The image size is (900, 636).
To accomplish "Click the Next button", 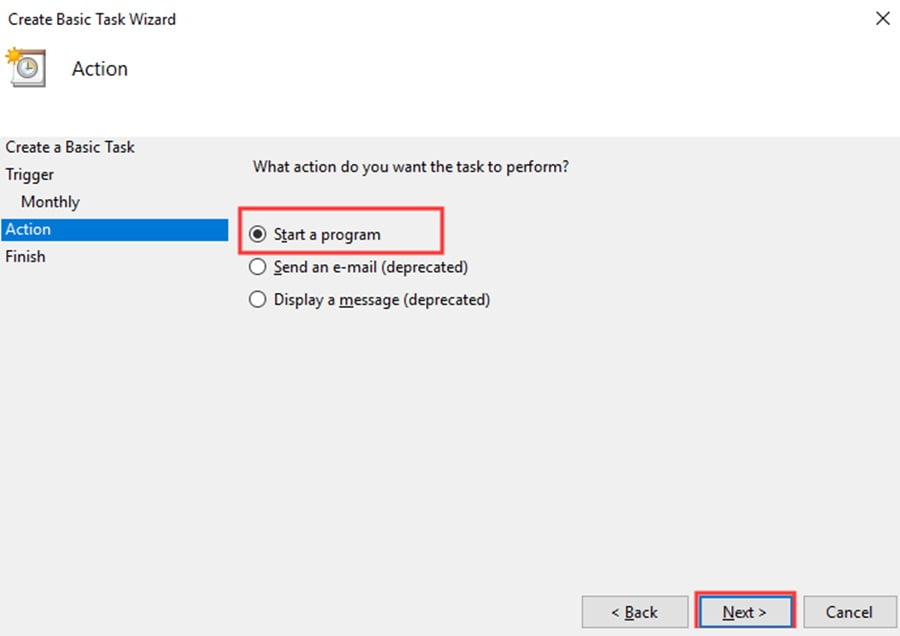I will click(745, 612).
